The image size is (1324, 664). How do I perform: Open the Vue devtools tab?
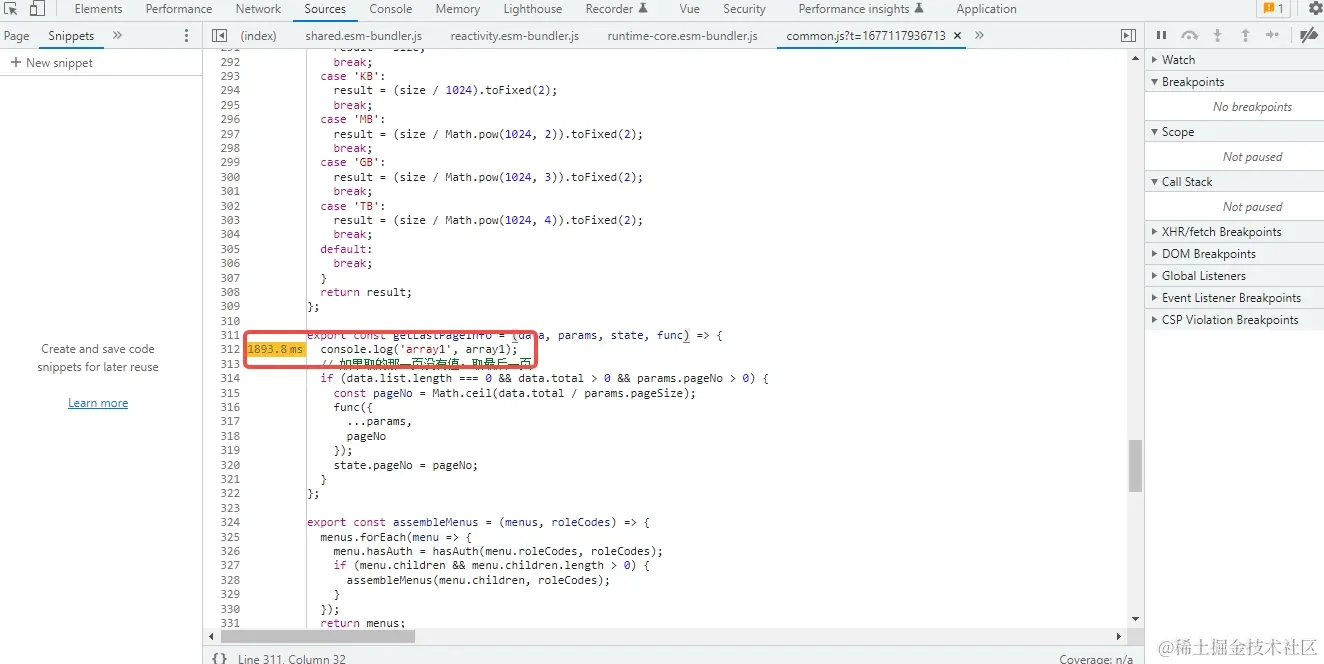pos(689,9)
